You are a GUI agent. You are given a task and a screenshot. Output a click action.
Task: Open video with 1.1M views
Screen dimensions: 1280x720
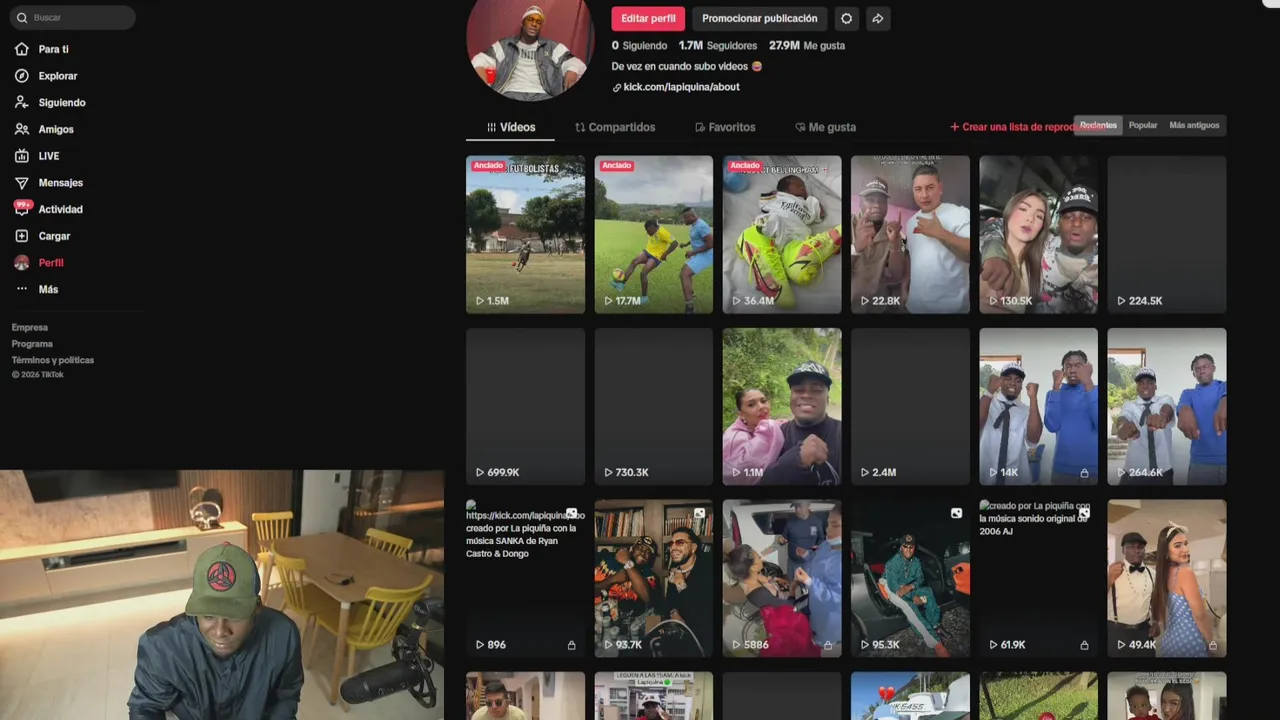(x=782, y=406)
